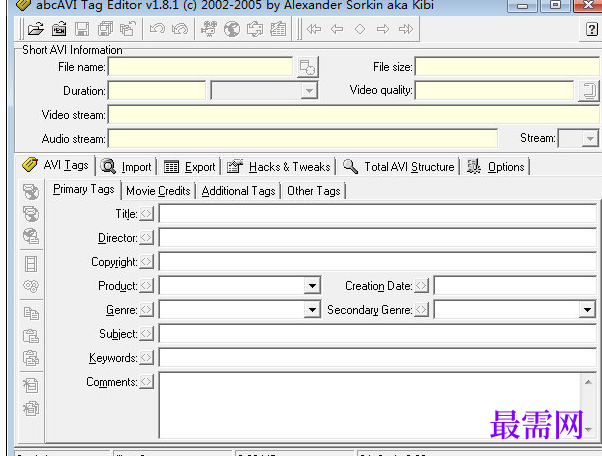Click the first sidebar icon at the top
This screenshot has width=602, height=456.
pyautogui.click(x=31, y=191)
